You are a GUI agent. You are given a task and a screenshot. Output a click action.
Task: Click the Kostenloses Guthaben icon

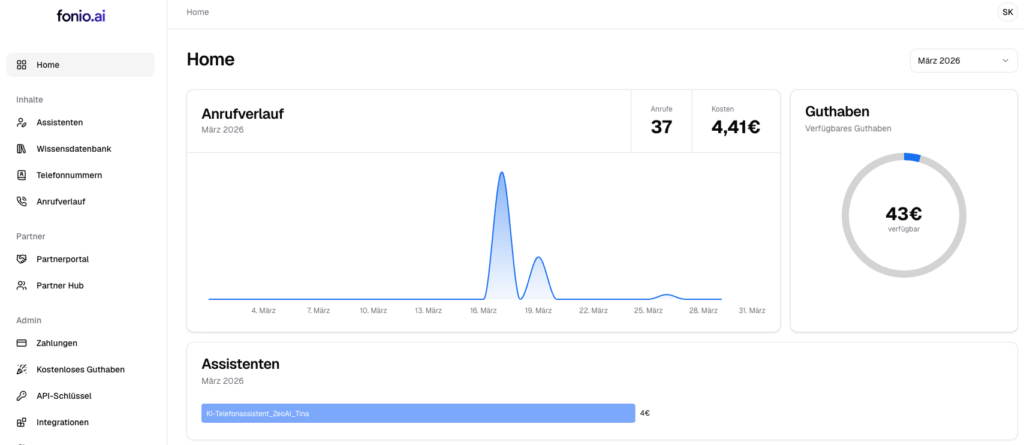[22, 369]
